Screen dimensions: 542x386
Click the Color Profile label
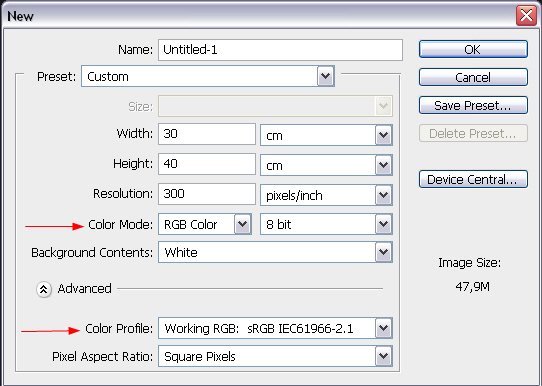(x=119, y=328)
